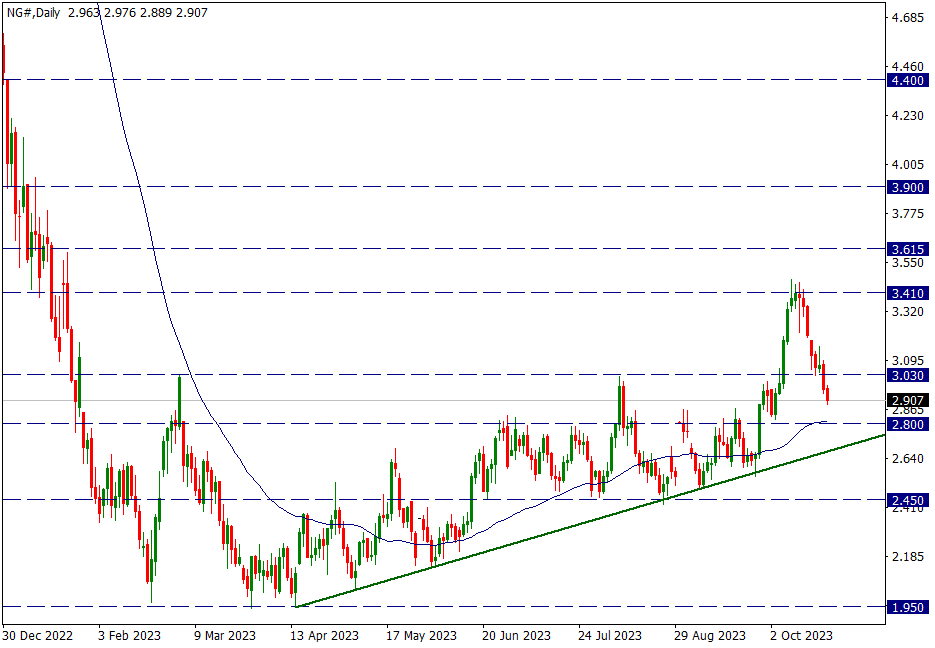The height and width of the screenshot is (648, 935).
Task: Click the 3.615 price level label
Action: pyautogui.click(x=908, y=249)
